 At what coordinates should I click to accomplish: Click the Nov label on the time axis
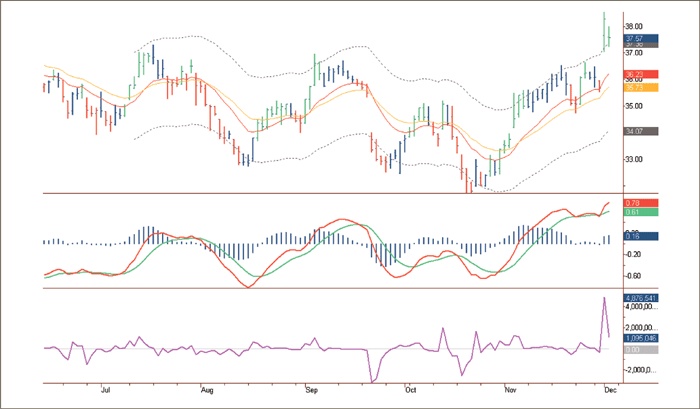pyautogui.click(x=511, y=385)
